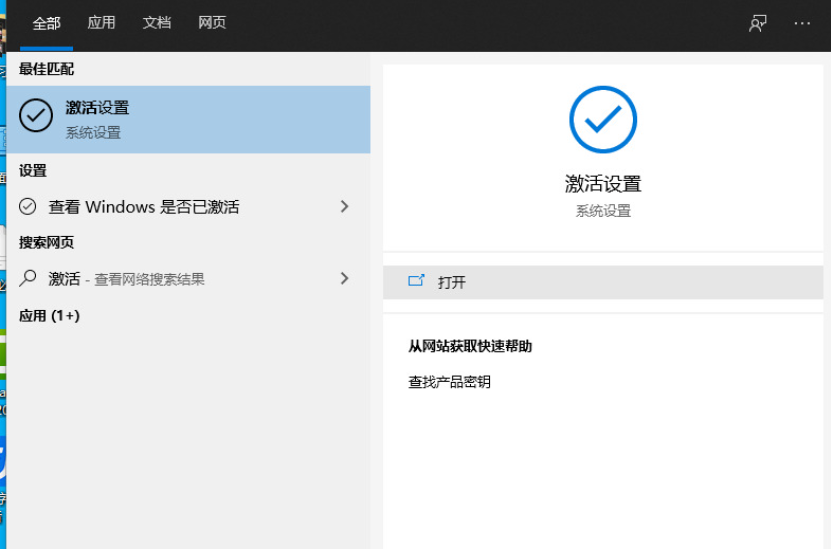Expand the arrow for 查看 Windows 是否已激活
Viewport: 831px width, 556px height.
pos(344,207)
